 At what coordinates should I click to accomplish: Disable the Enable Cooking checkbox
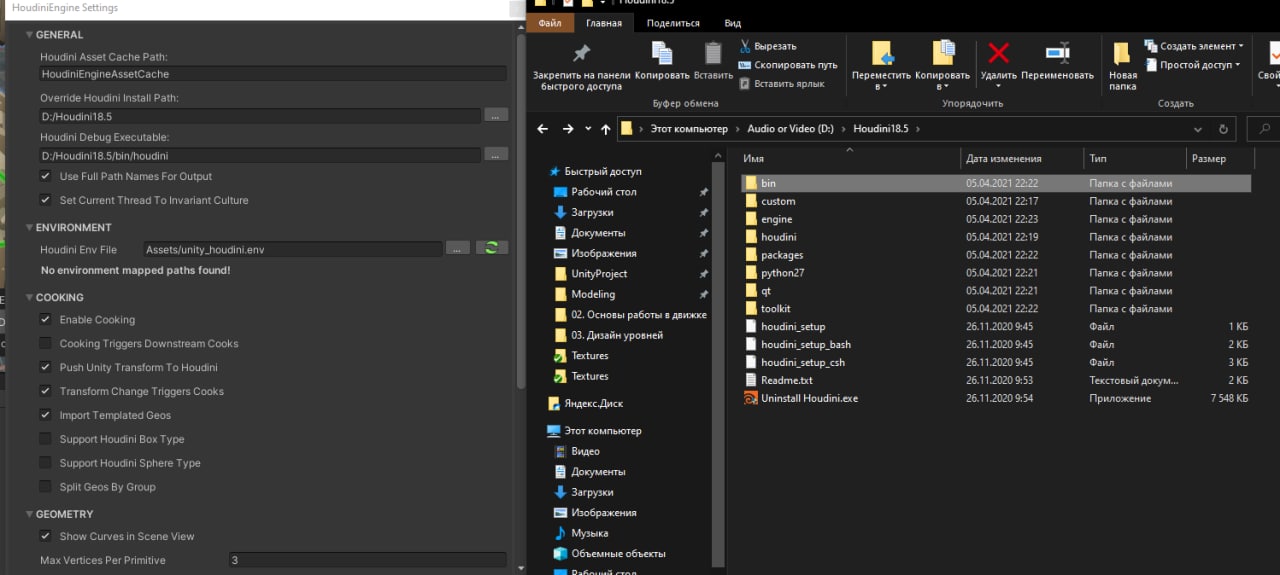click(x=45, y=319)
